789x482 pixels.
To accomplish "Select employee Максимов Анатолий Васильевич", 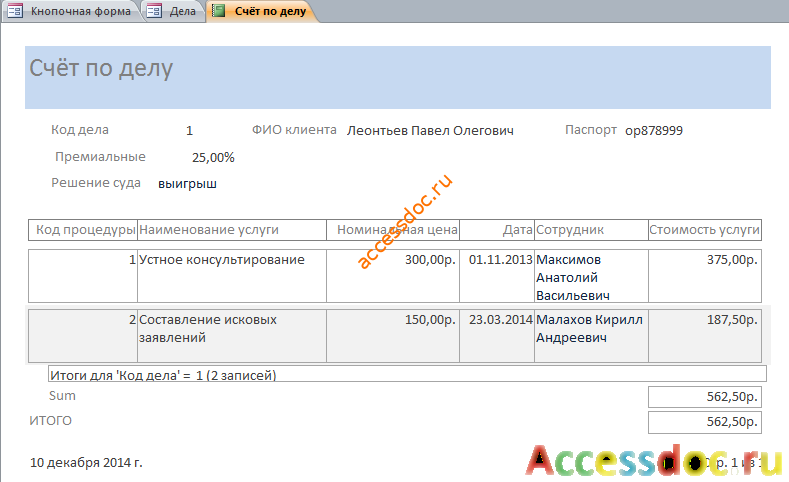I will pos(591,276).
